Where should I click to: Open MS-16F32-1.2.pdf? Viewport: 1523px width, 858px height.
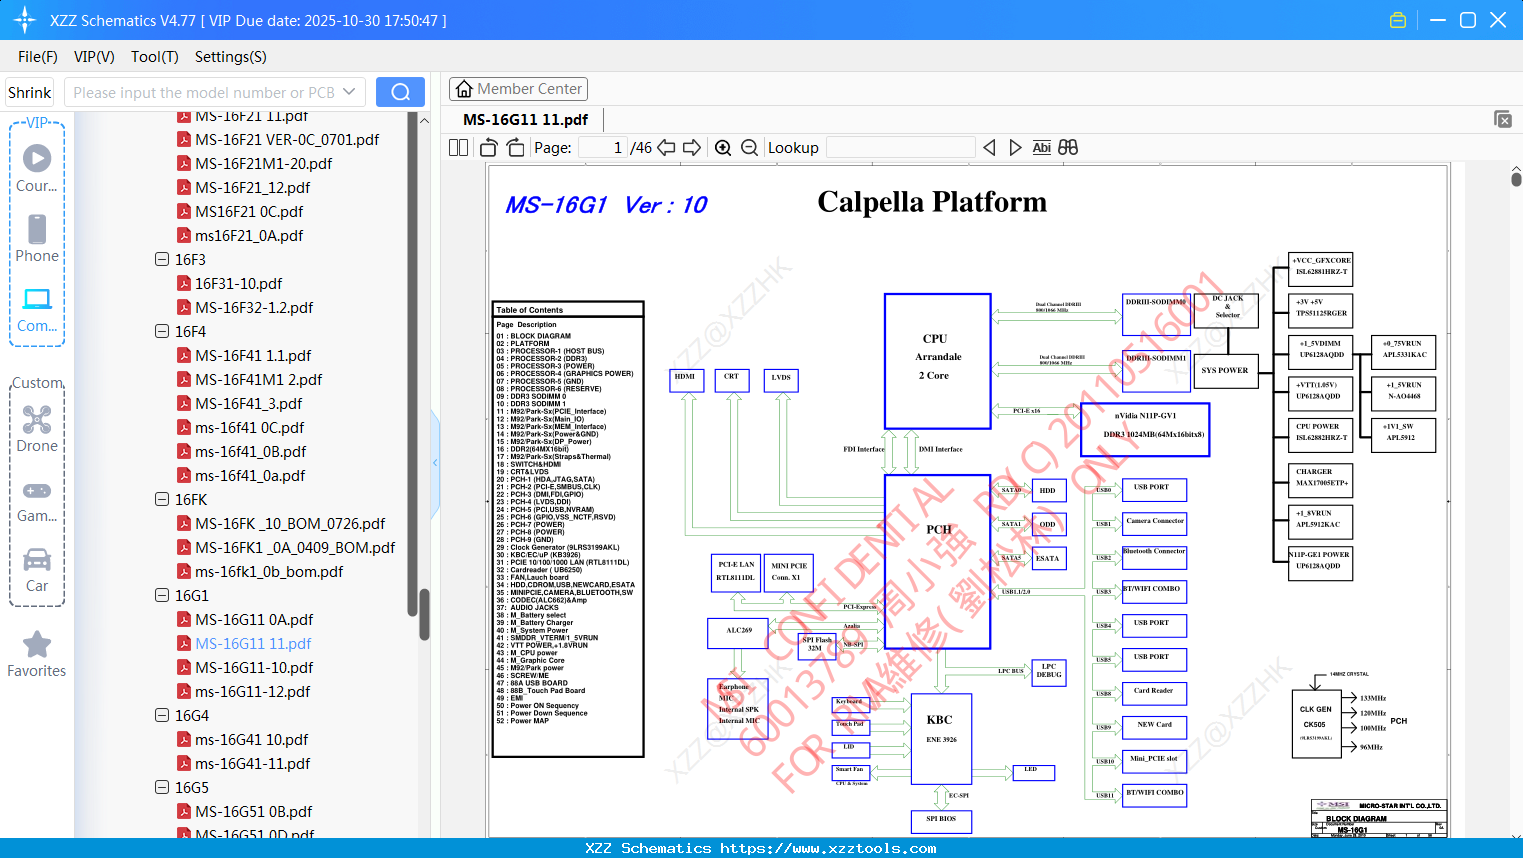(254, 307)
